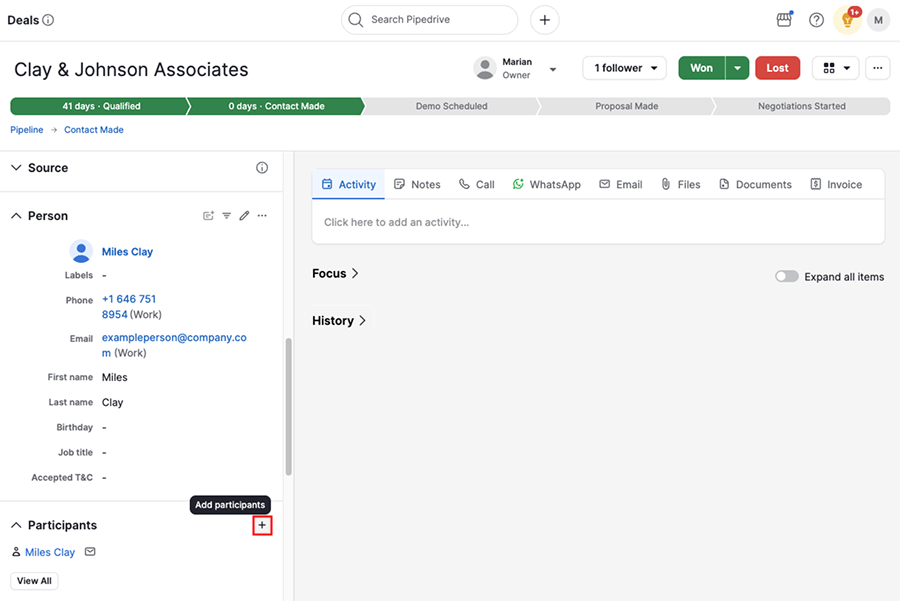Image resolution: width=900 pixels, height=601 pixels.
Task: Open the 1 follower dropdown
Action: click(x=624, y=68)
